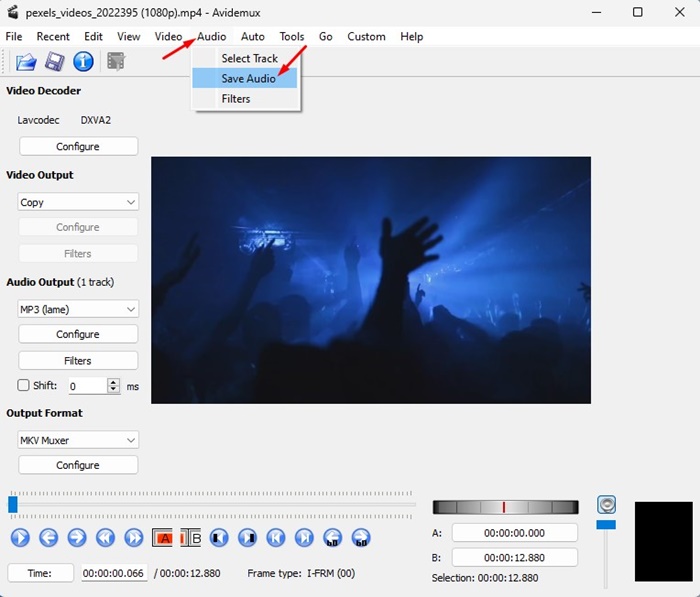Click Video Decoder Configure button

click(78, 146)
